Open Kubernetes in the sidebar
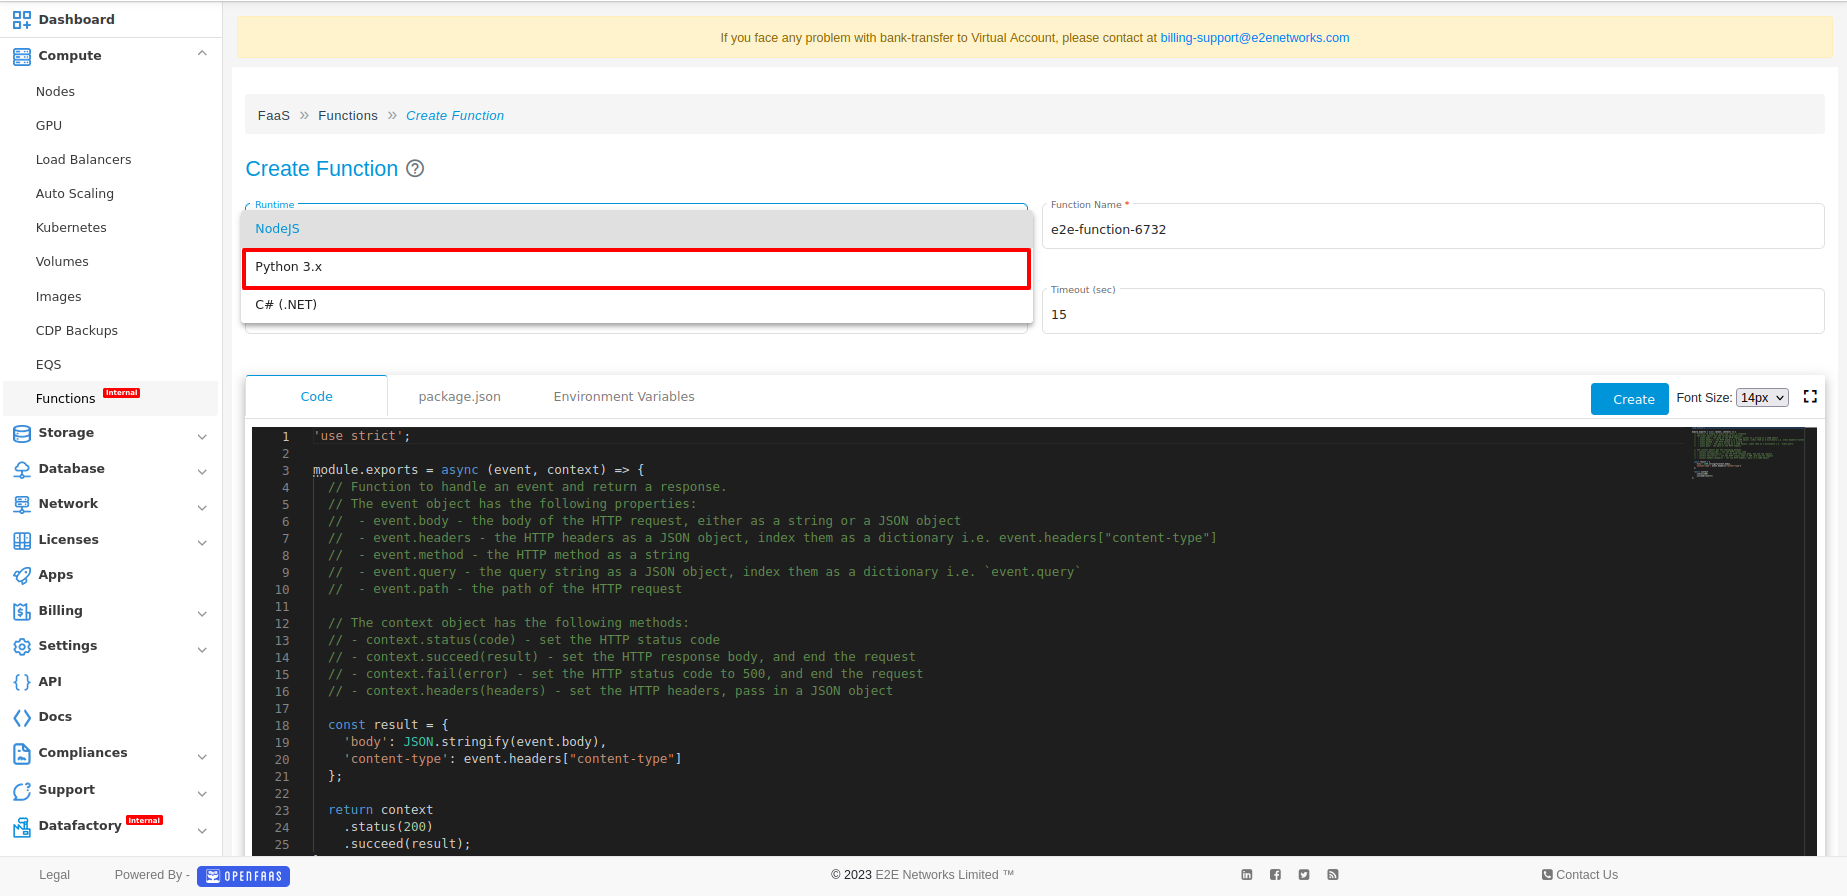This screenshot has width=1847, height=896. point(71,228)
